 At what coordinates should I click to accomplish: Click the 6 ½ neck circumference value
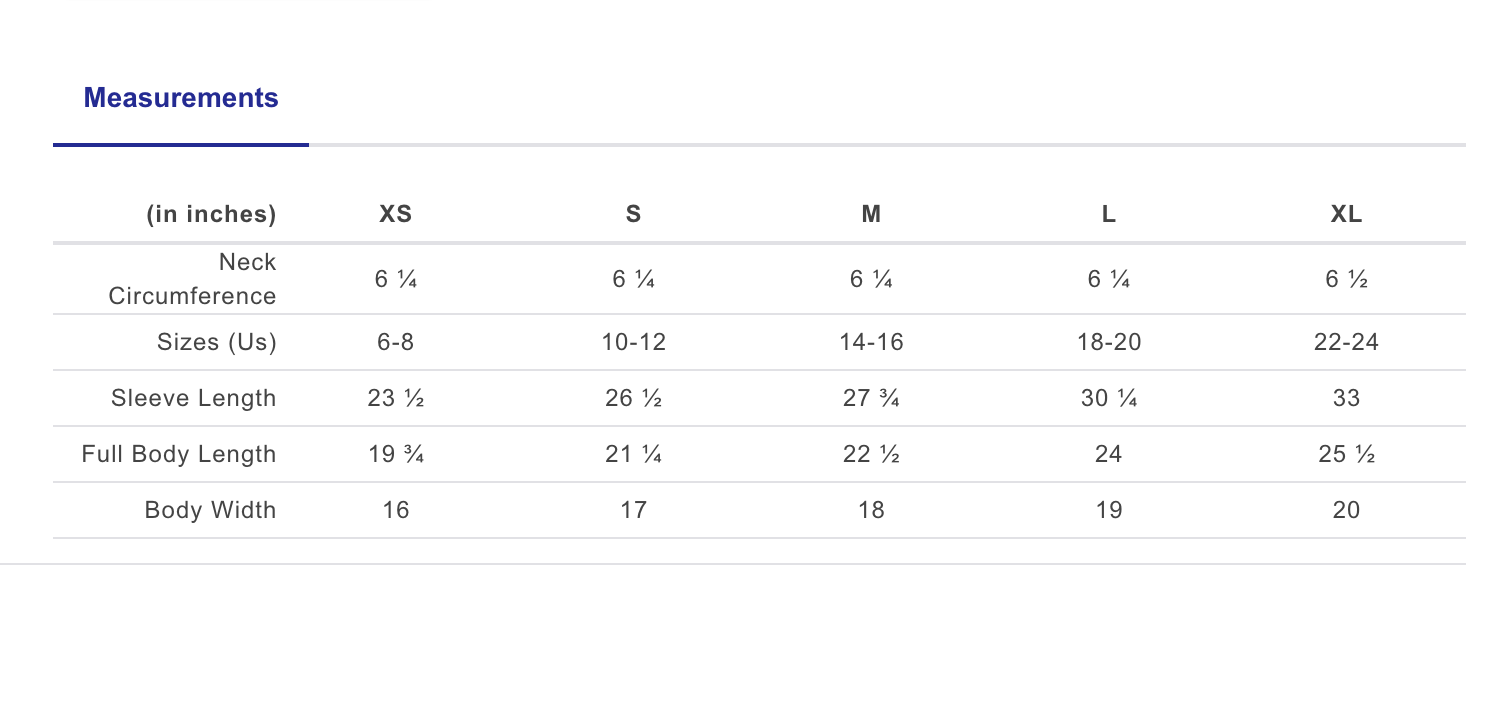(1346, 281)
